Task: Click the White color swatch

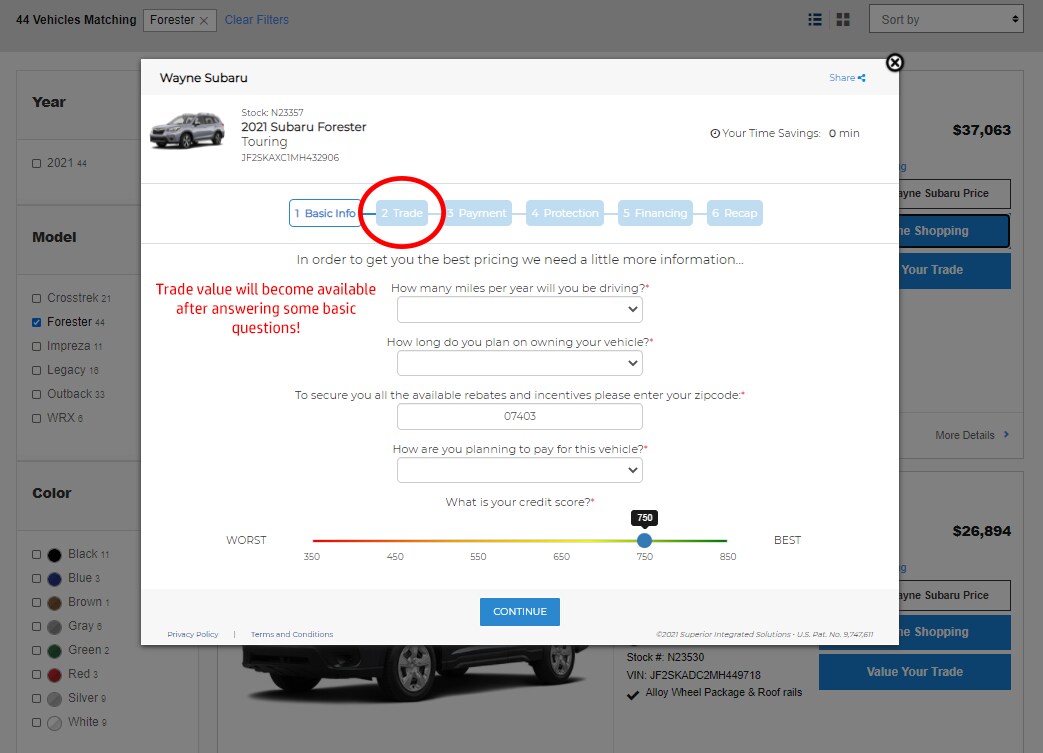Action: 55,722
